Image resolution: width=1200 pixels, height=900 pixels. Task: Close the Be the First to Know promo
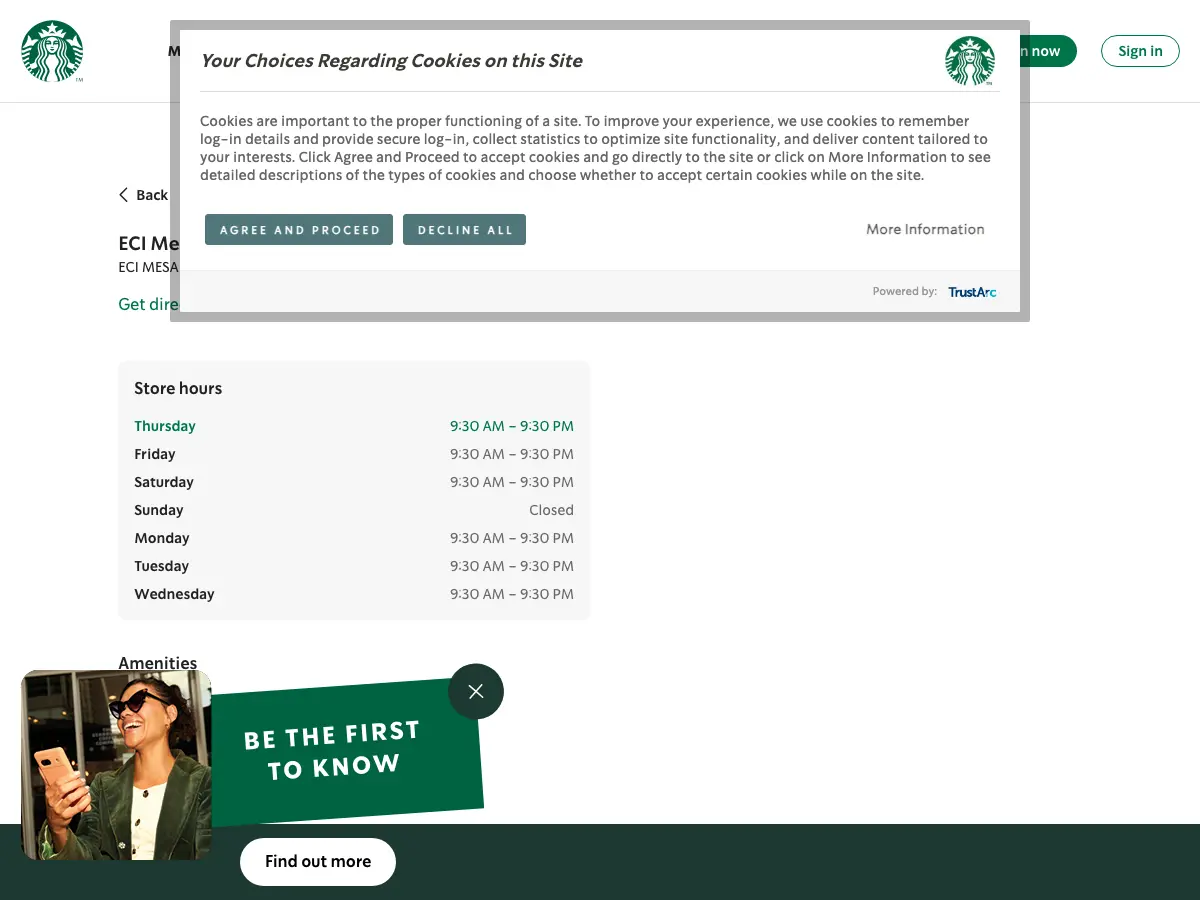(x=476, y=692)
